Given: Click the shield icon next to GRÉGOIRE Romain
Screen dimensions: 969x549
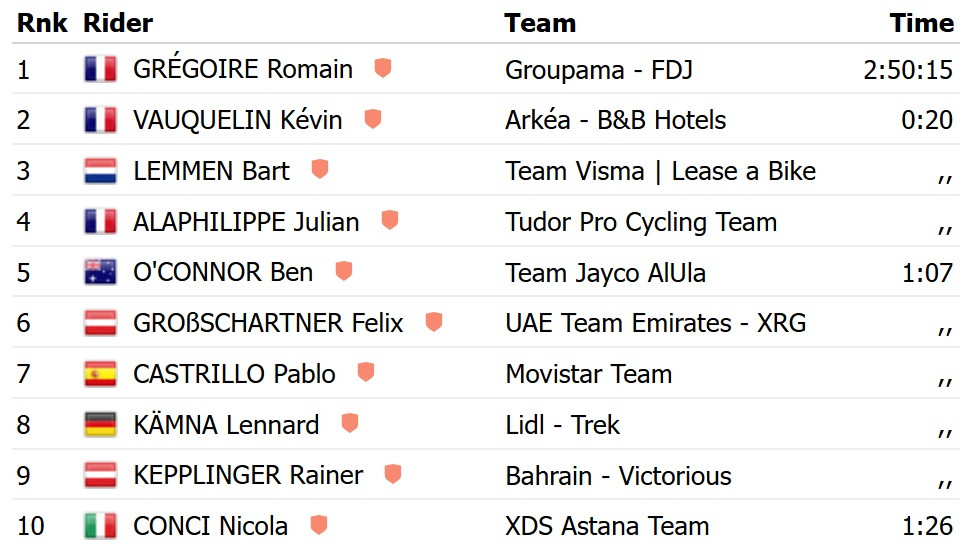Looking at the screenshot, I should [x=382, y=68].
